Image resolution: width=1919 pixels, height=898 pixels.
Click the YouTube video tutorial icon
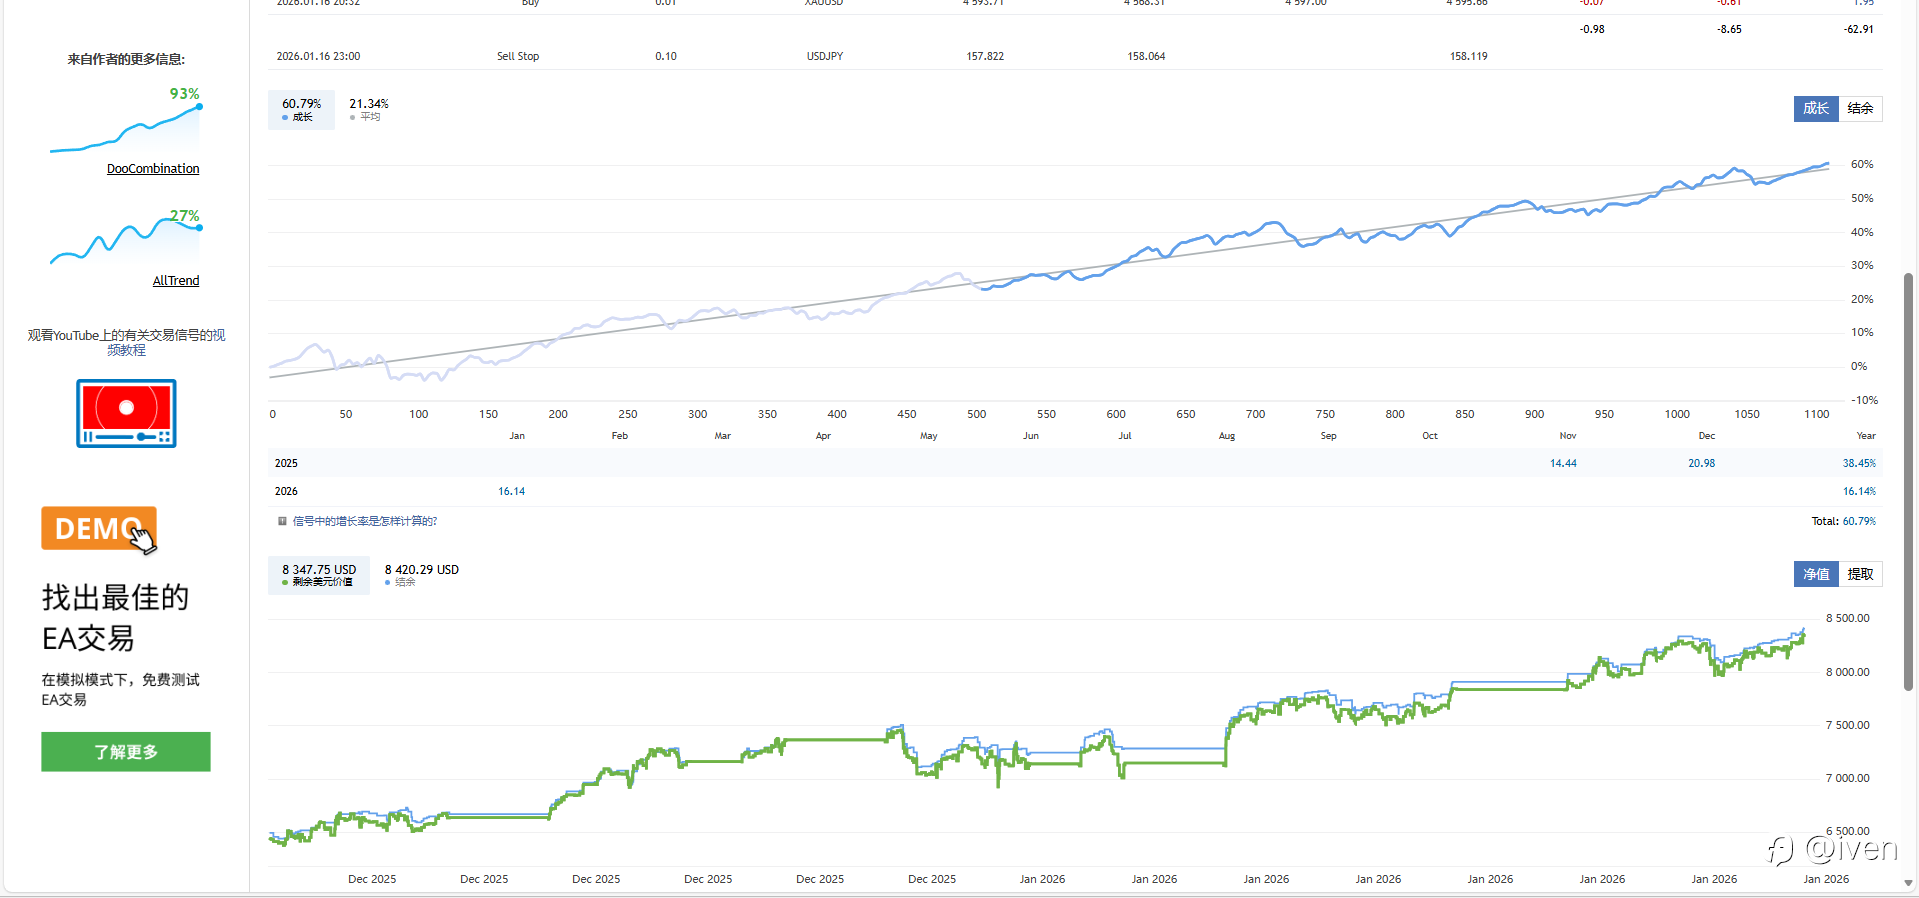126,413
